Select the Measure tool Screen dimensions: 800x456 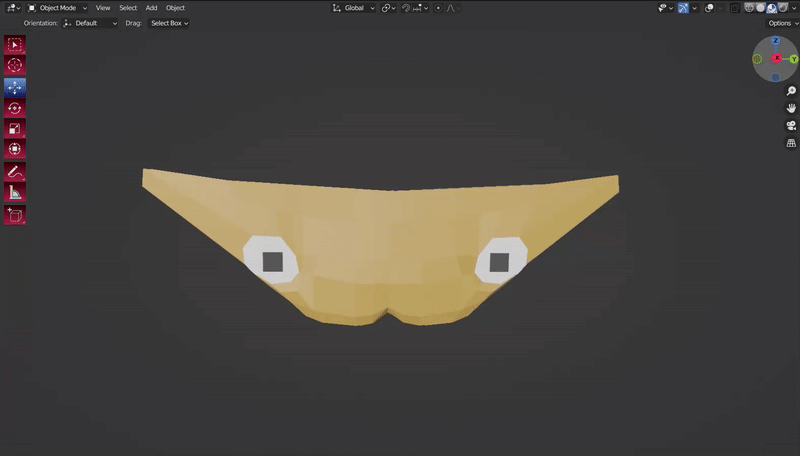click(15, 192)
